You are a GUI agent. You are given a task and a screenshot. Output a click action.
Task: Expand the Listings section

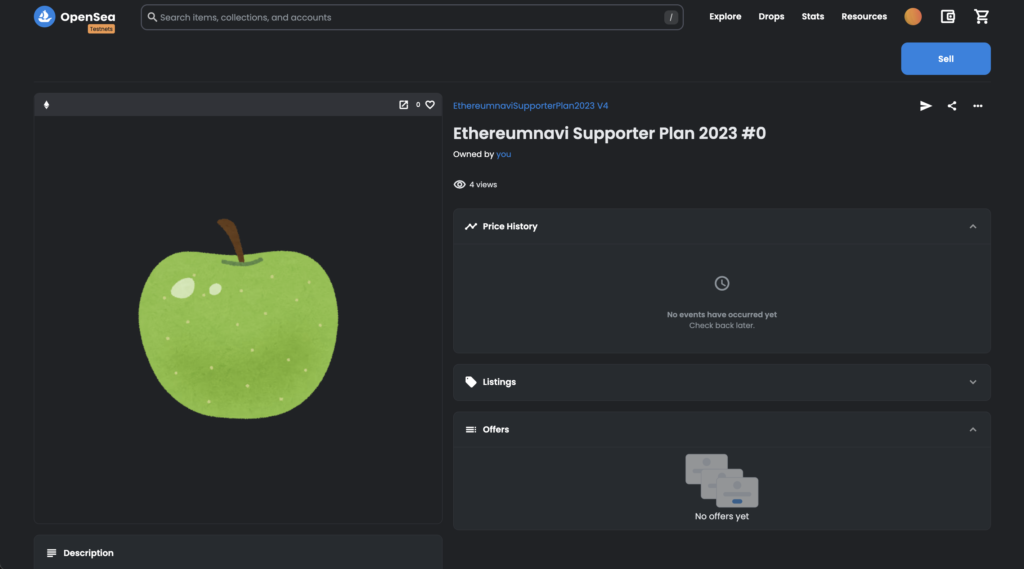pyautogui.click(x=973, y=382)
